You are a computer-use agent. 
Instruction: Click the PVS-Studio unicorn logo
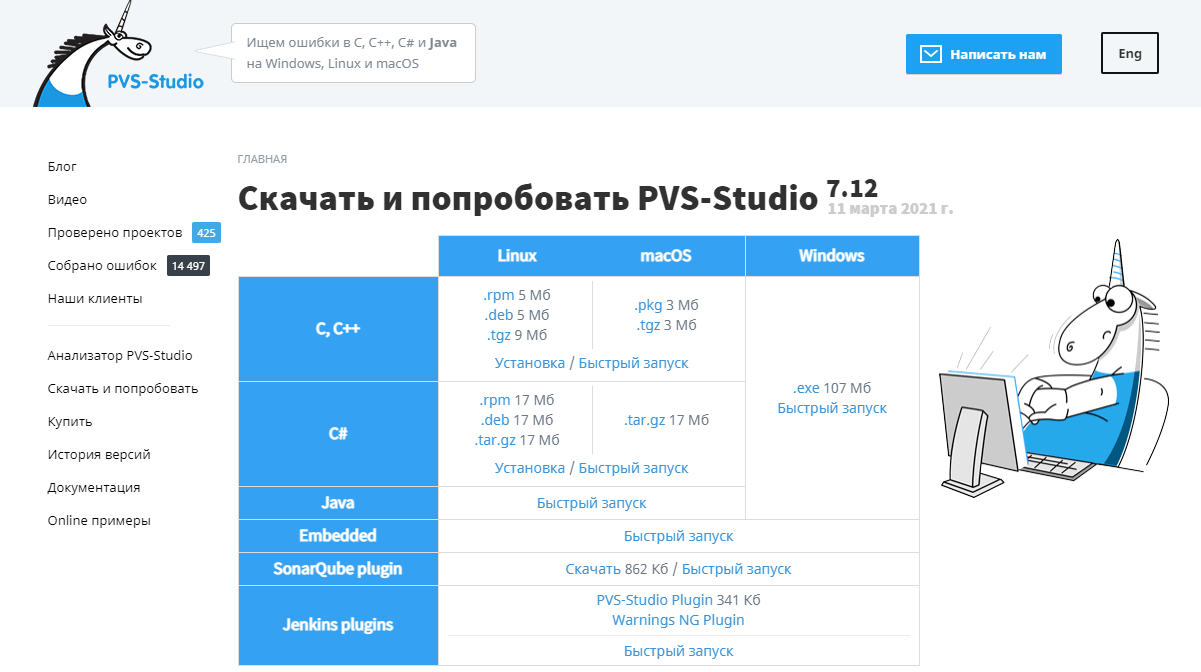[118, 55]
